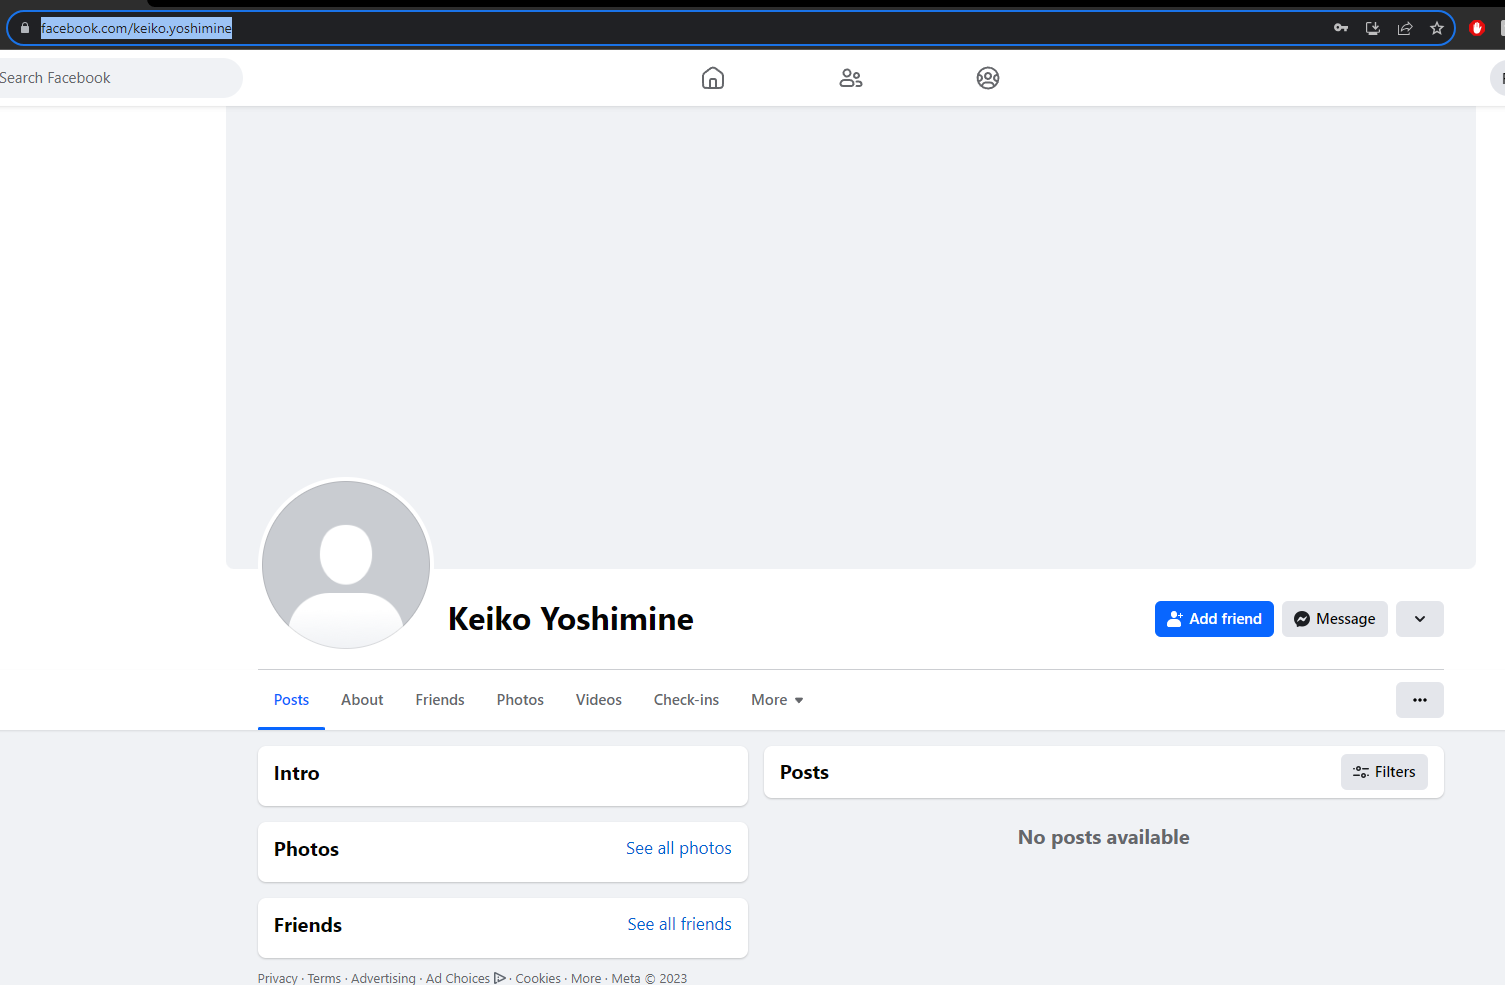Open the Friends icon in top navigation

pos(851,78)
